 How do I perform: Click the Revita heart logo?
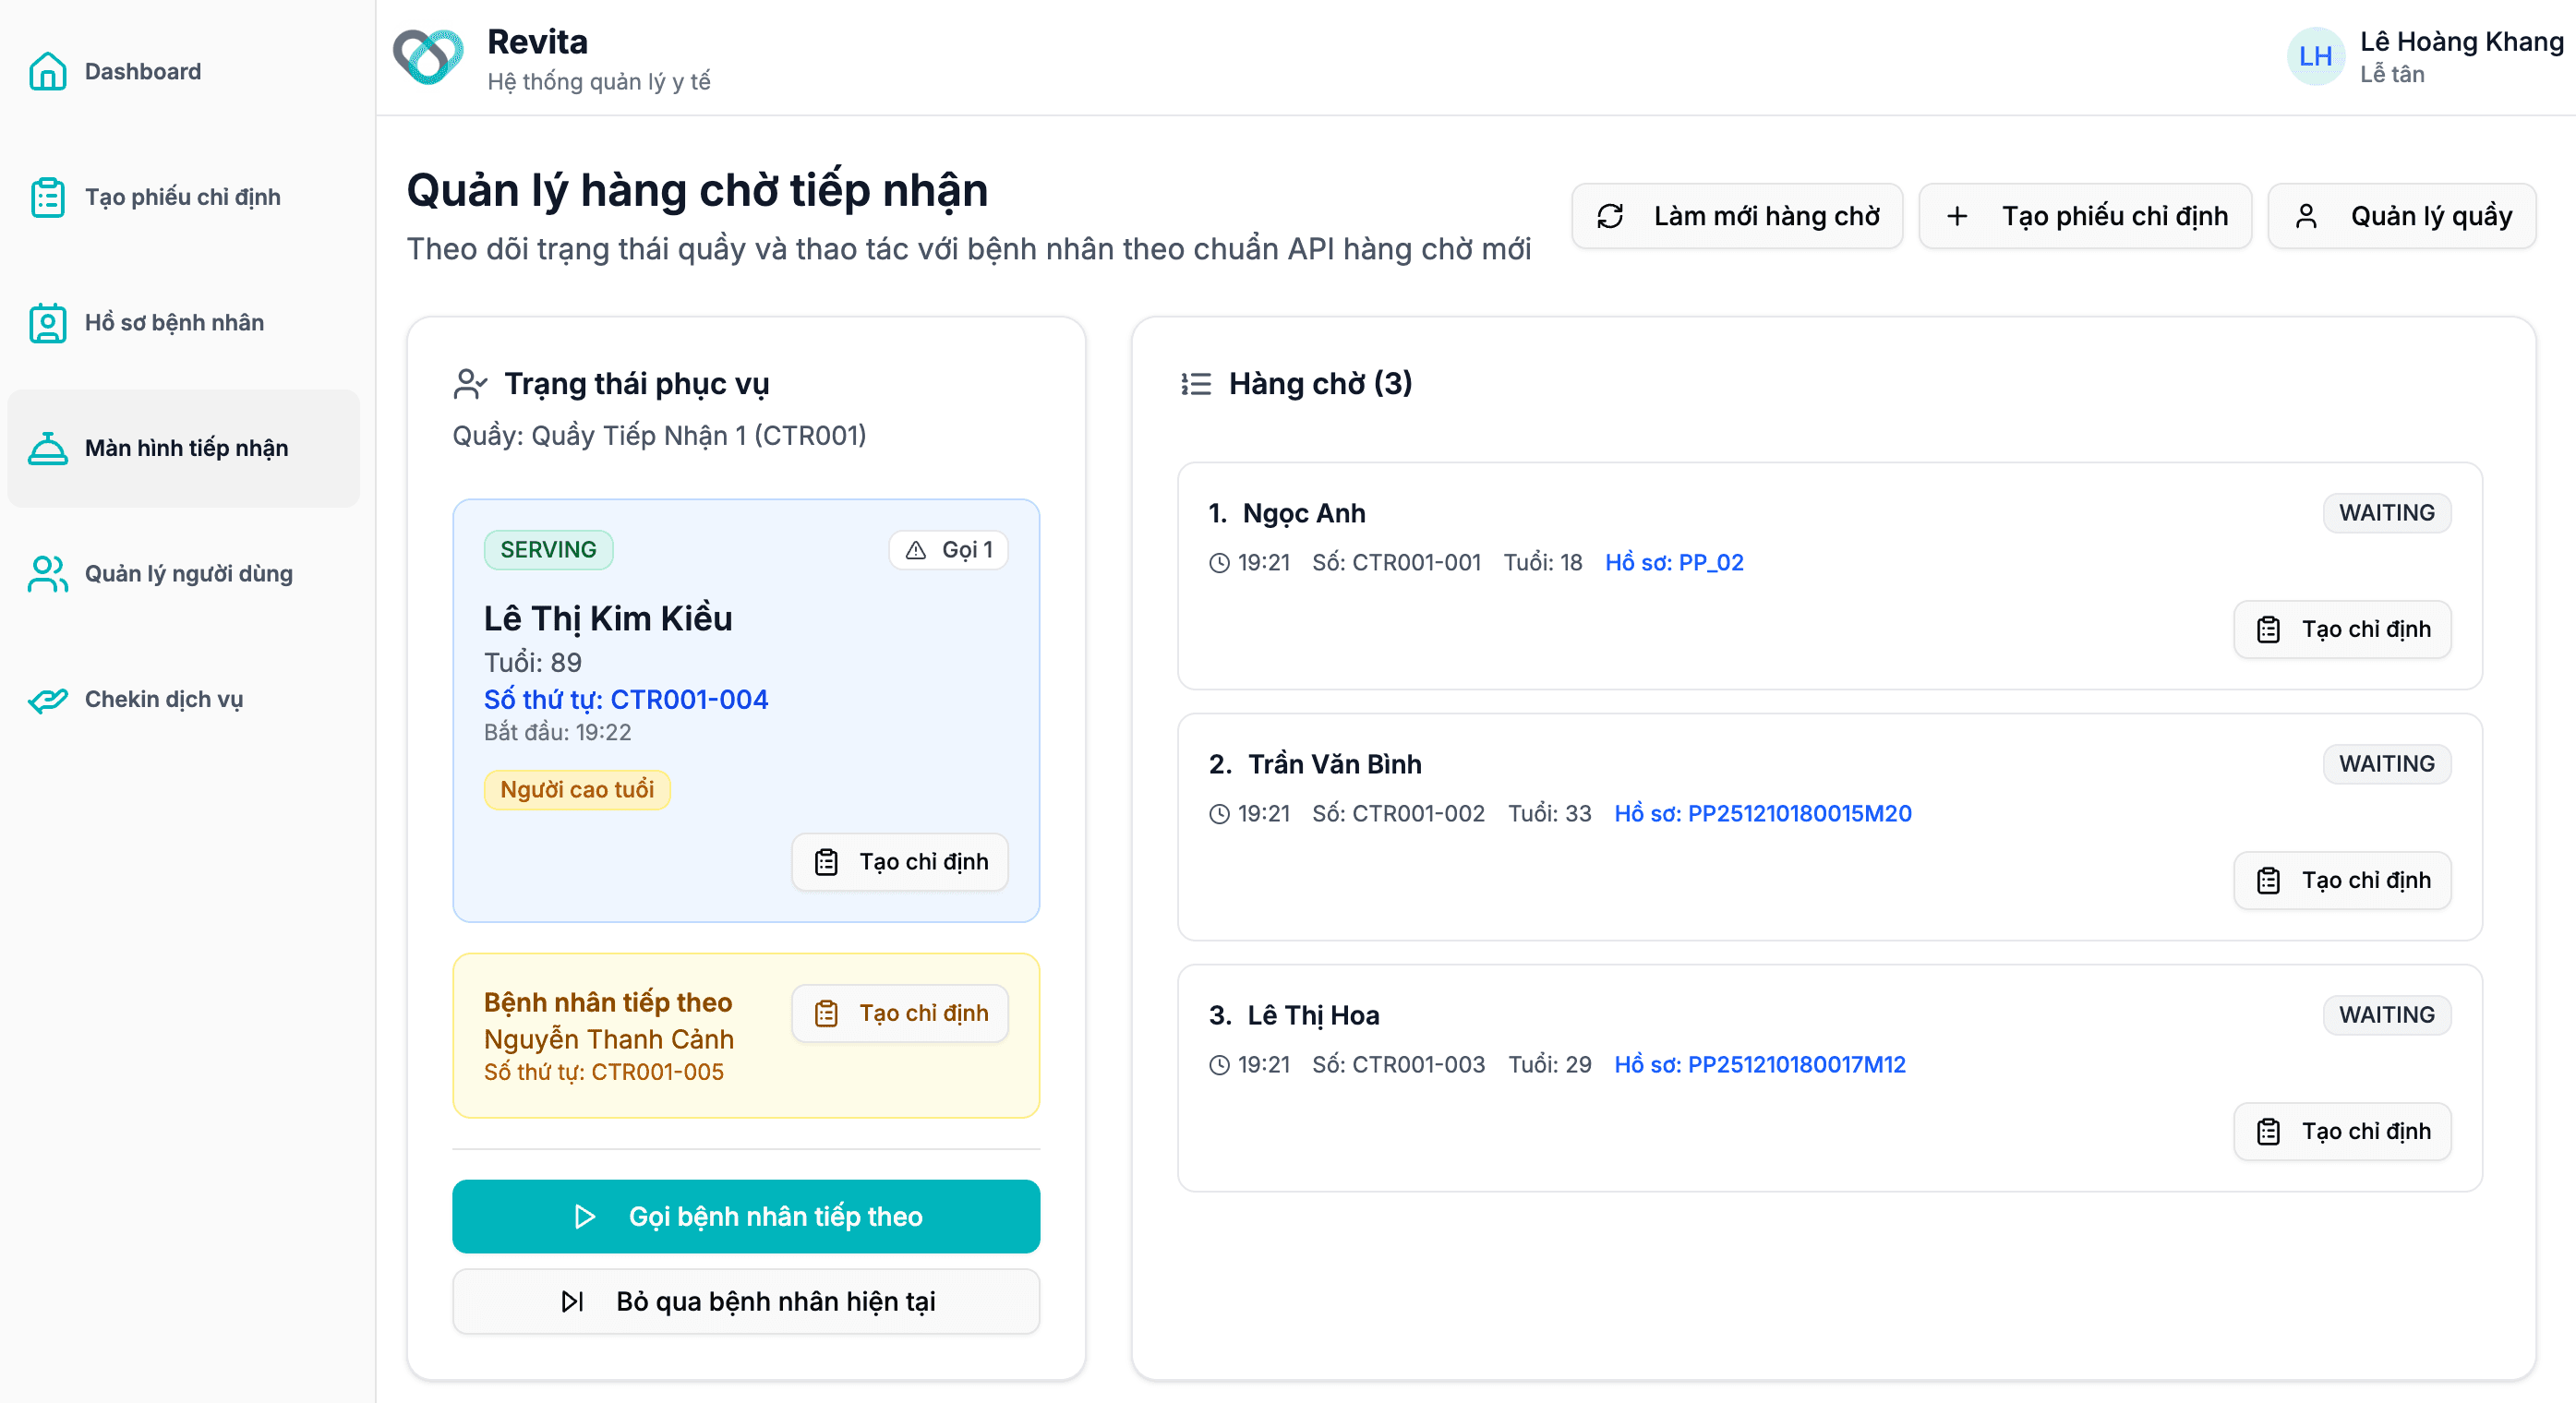tap(428, 57)
